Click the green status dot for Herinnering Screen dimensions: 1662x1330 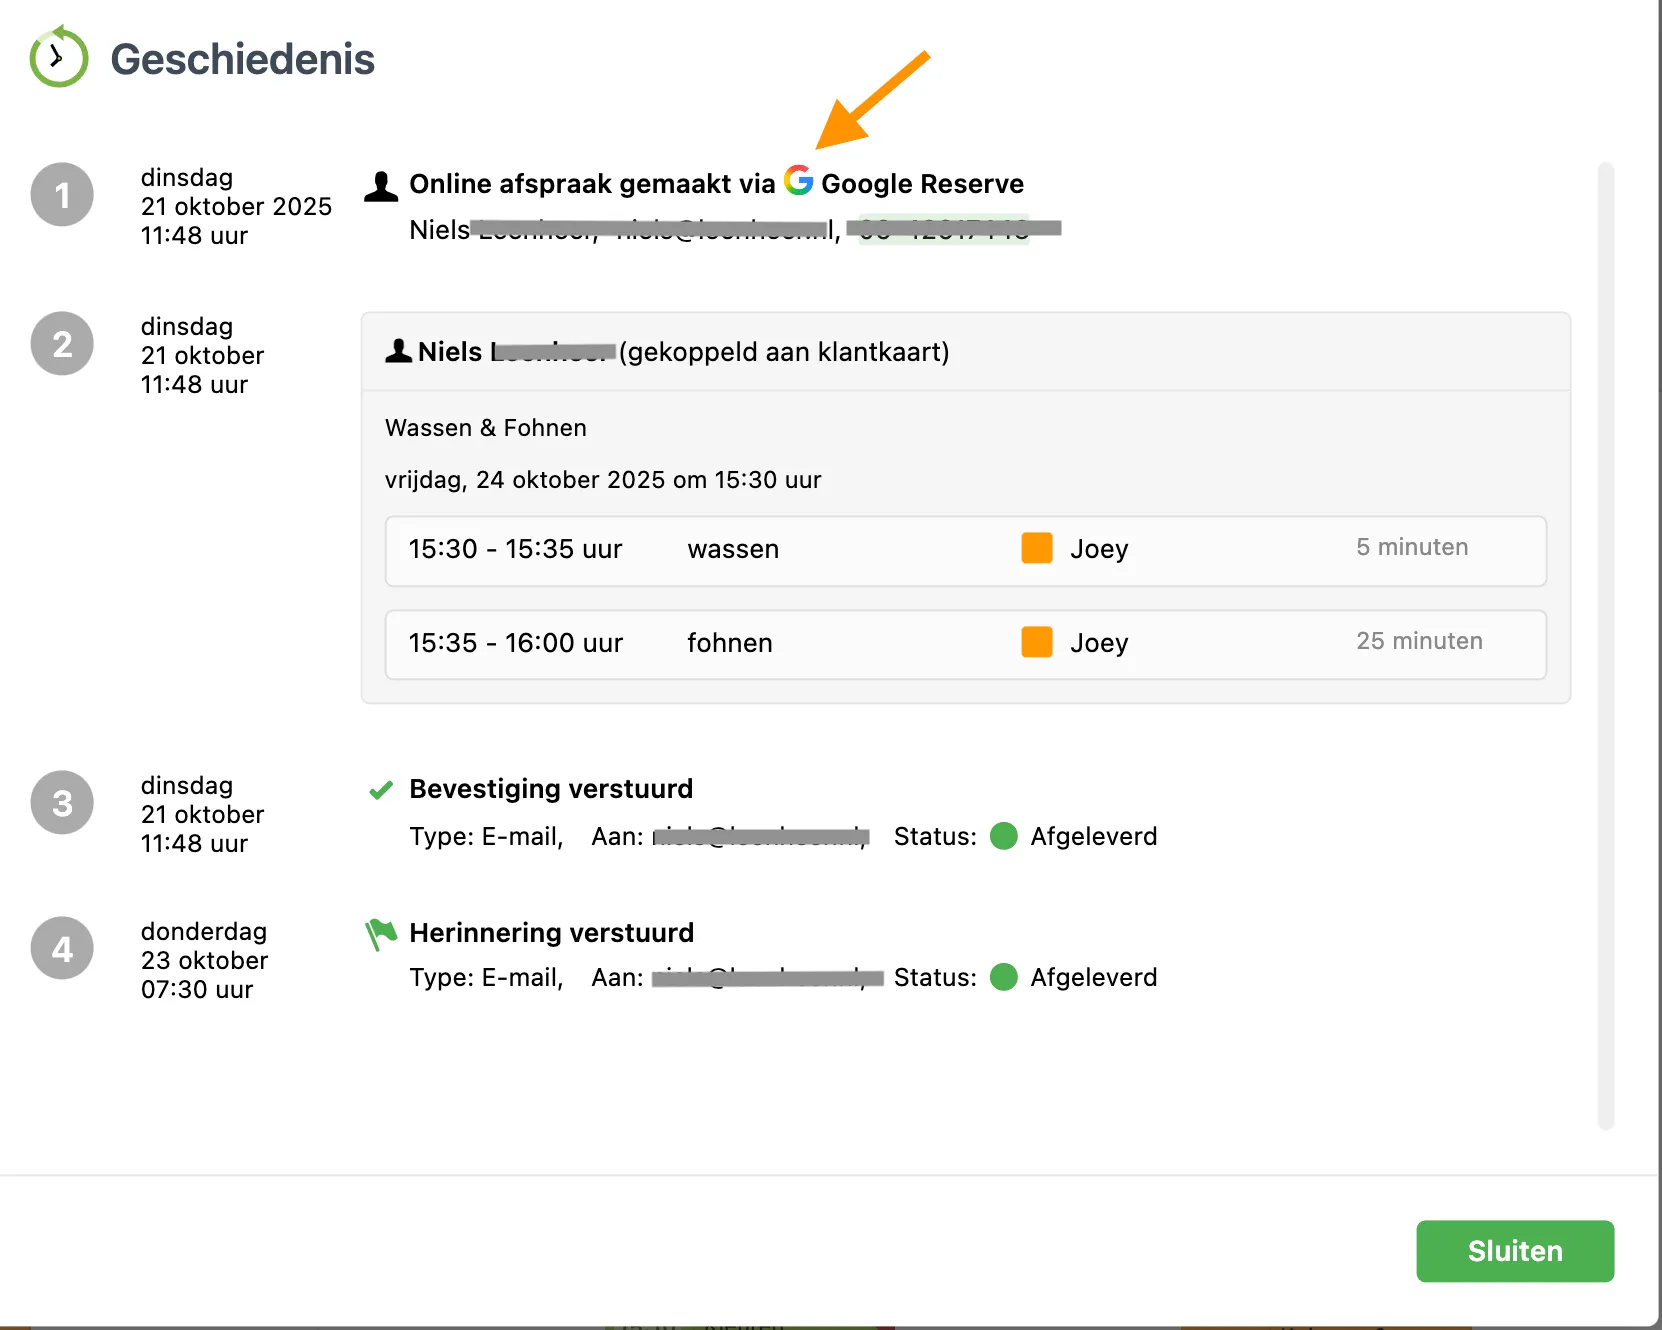pyautogui.click(x=1003, y=977)
